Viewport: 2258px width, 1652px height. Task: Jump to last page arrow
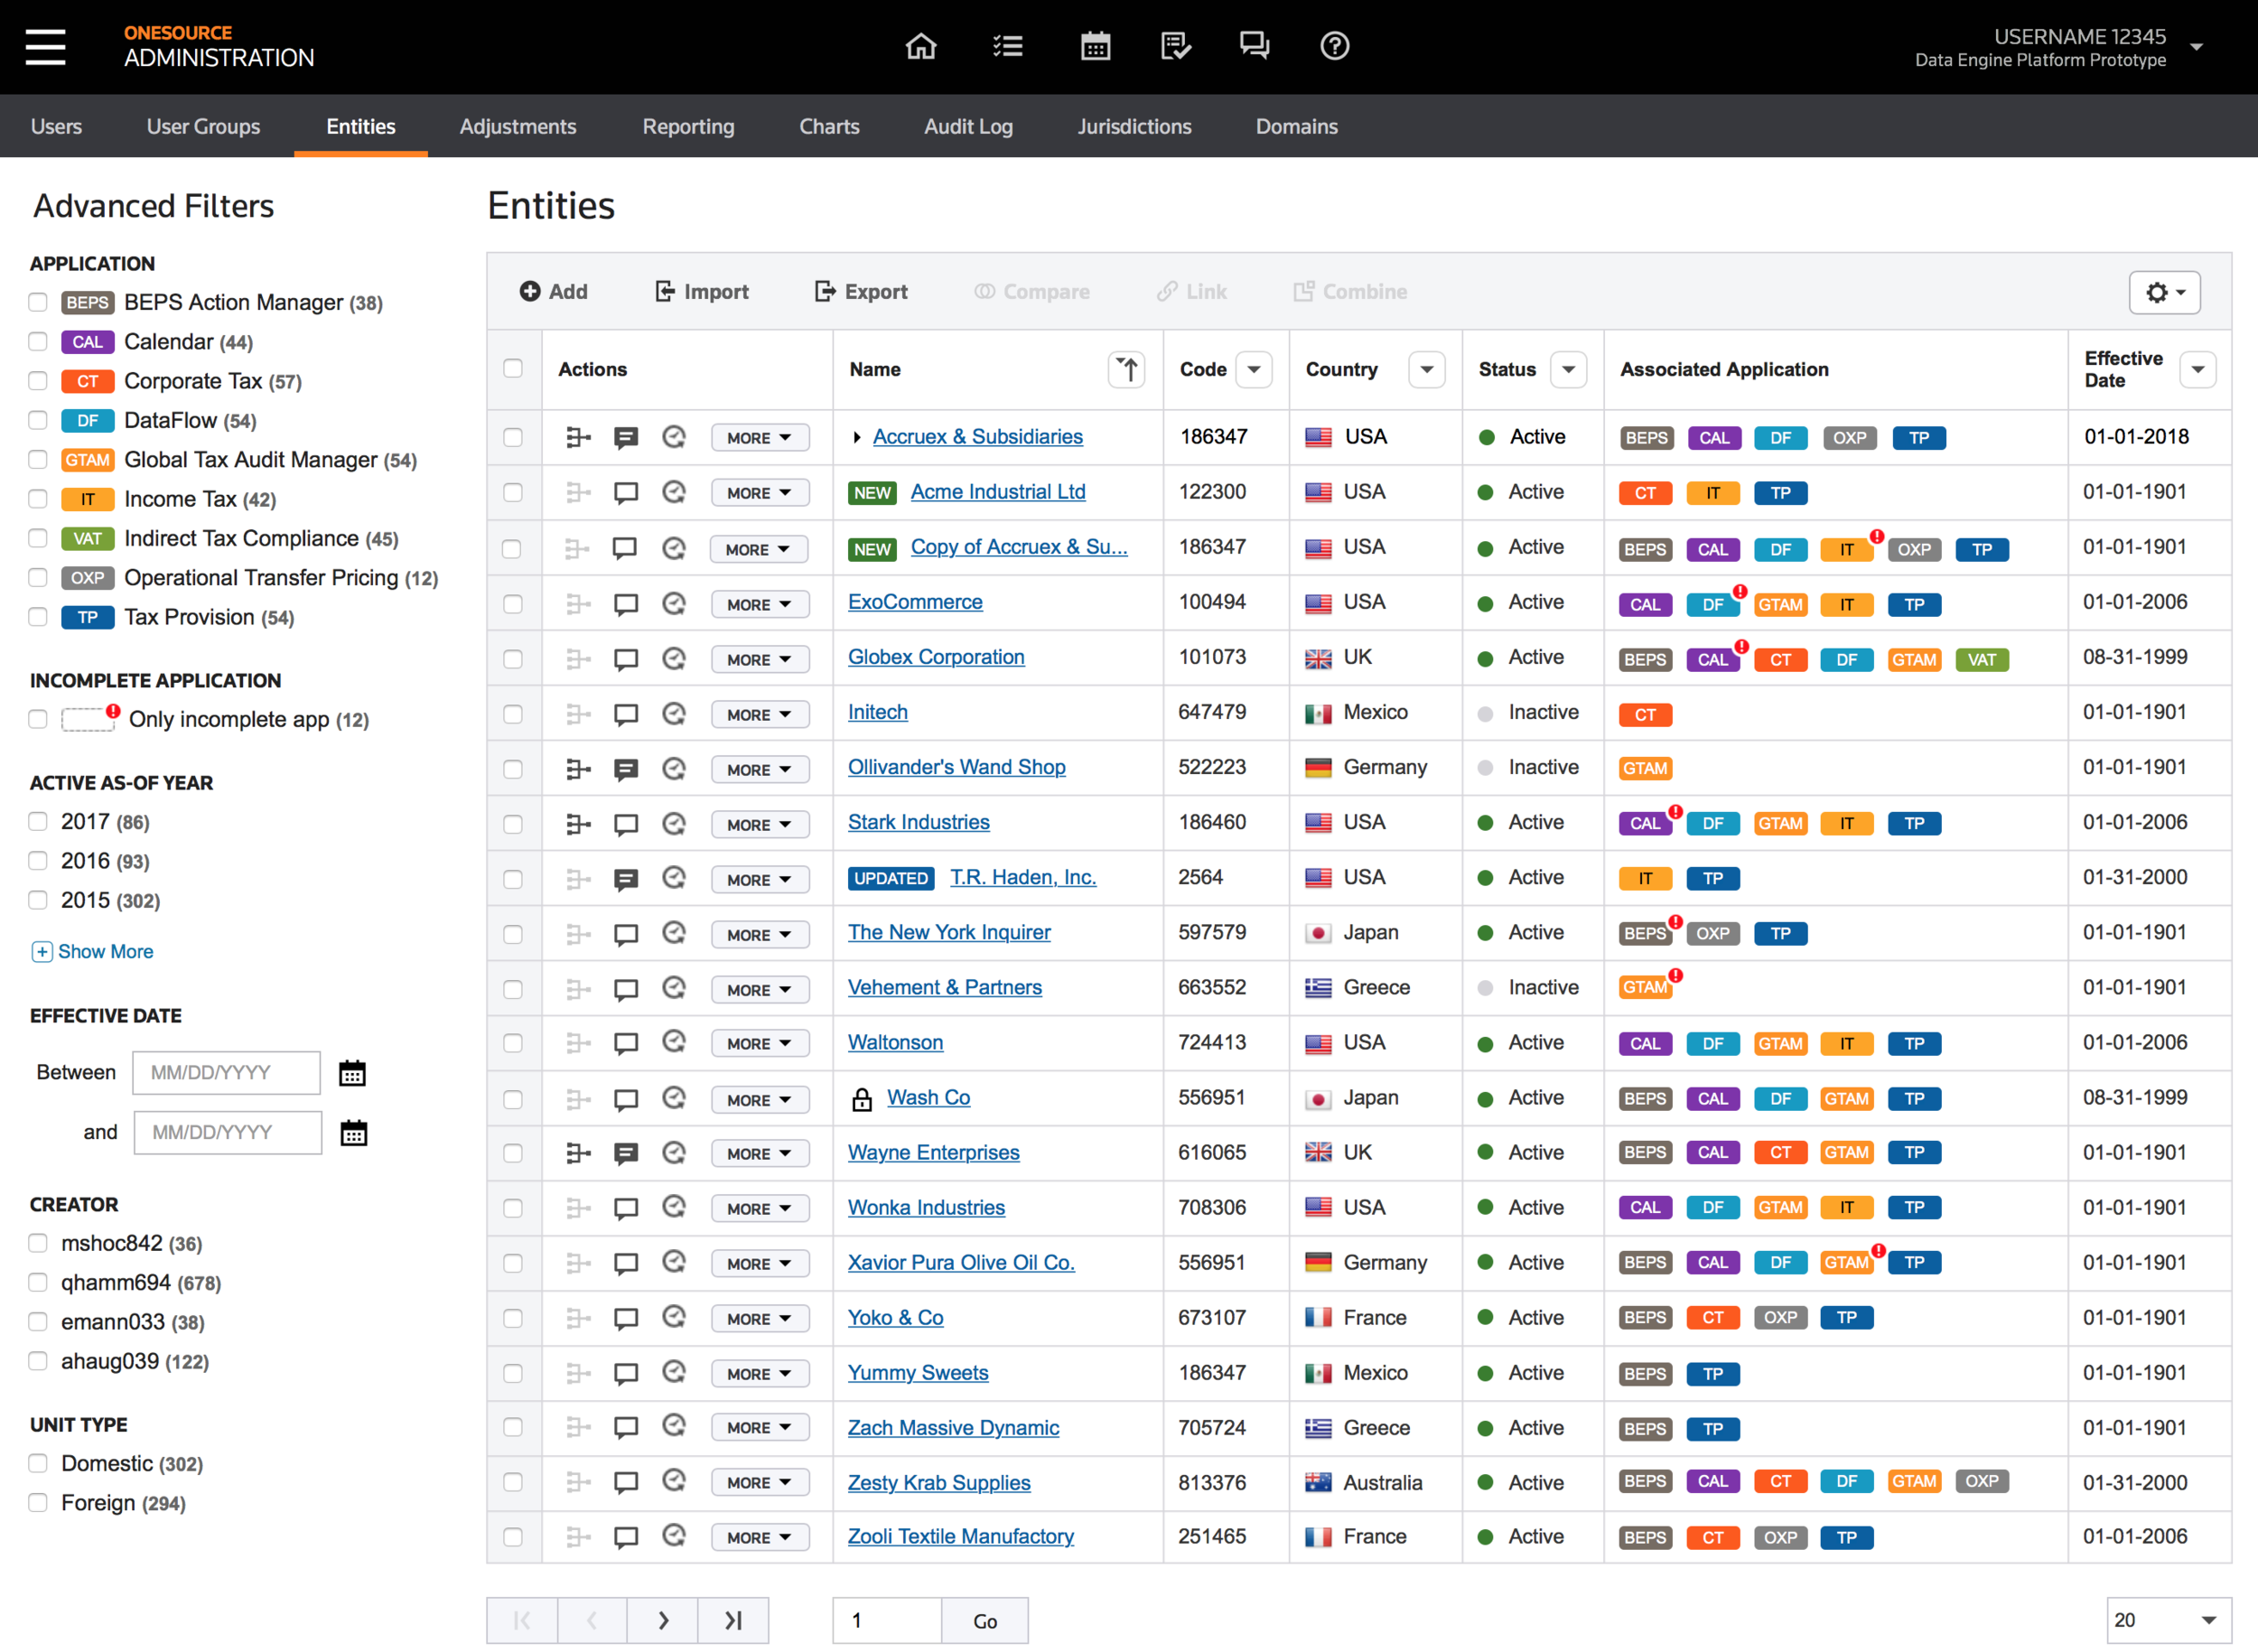(x=733, y=1620)
